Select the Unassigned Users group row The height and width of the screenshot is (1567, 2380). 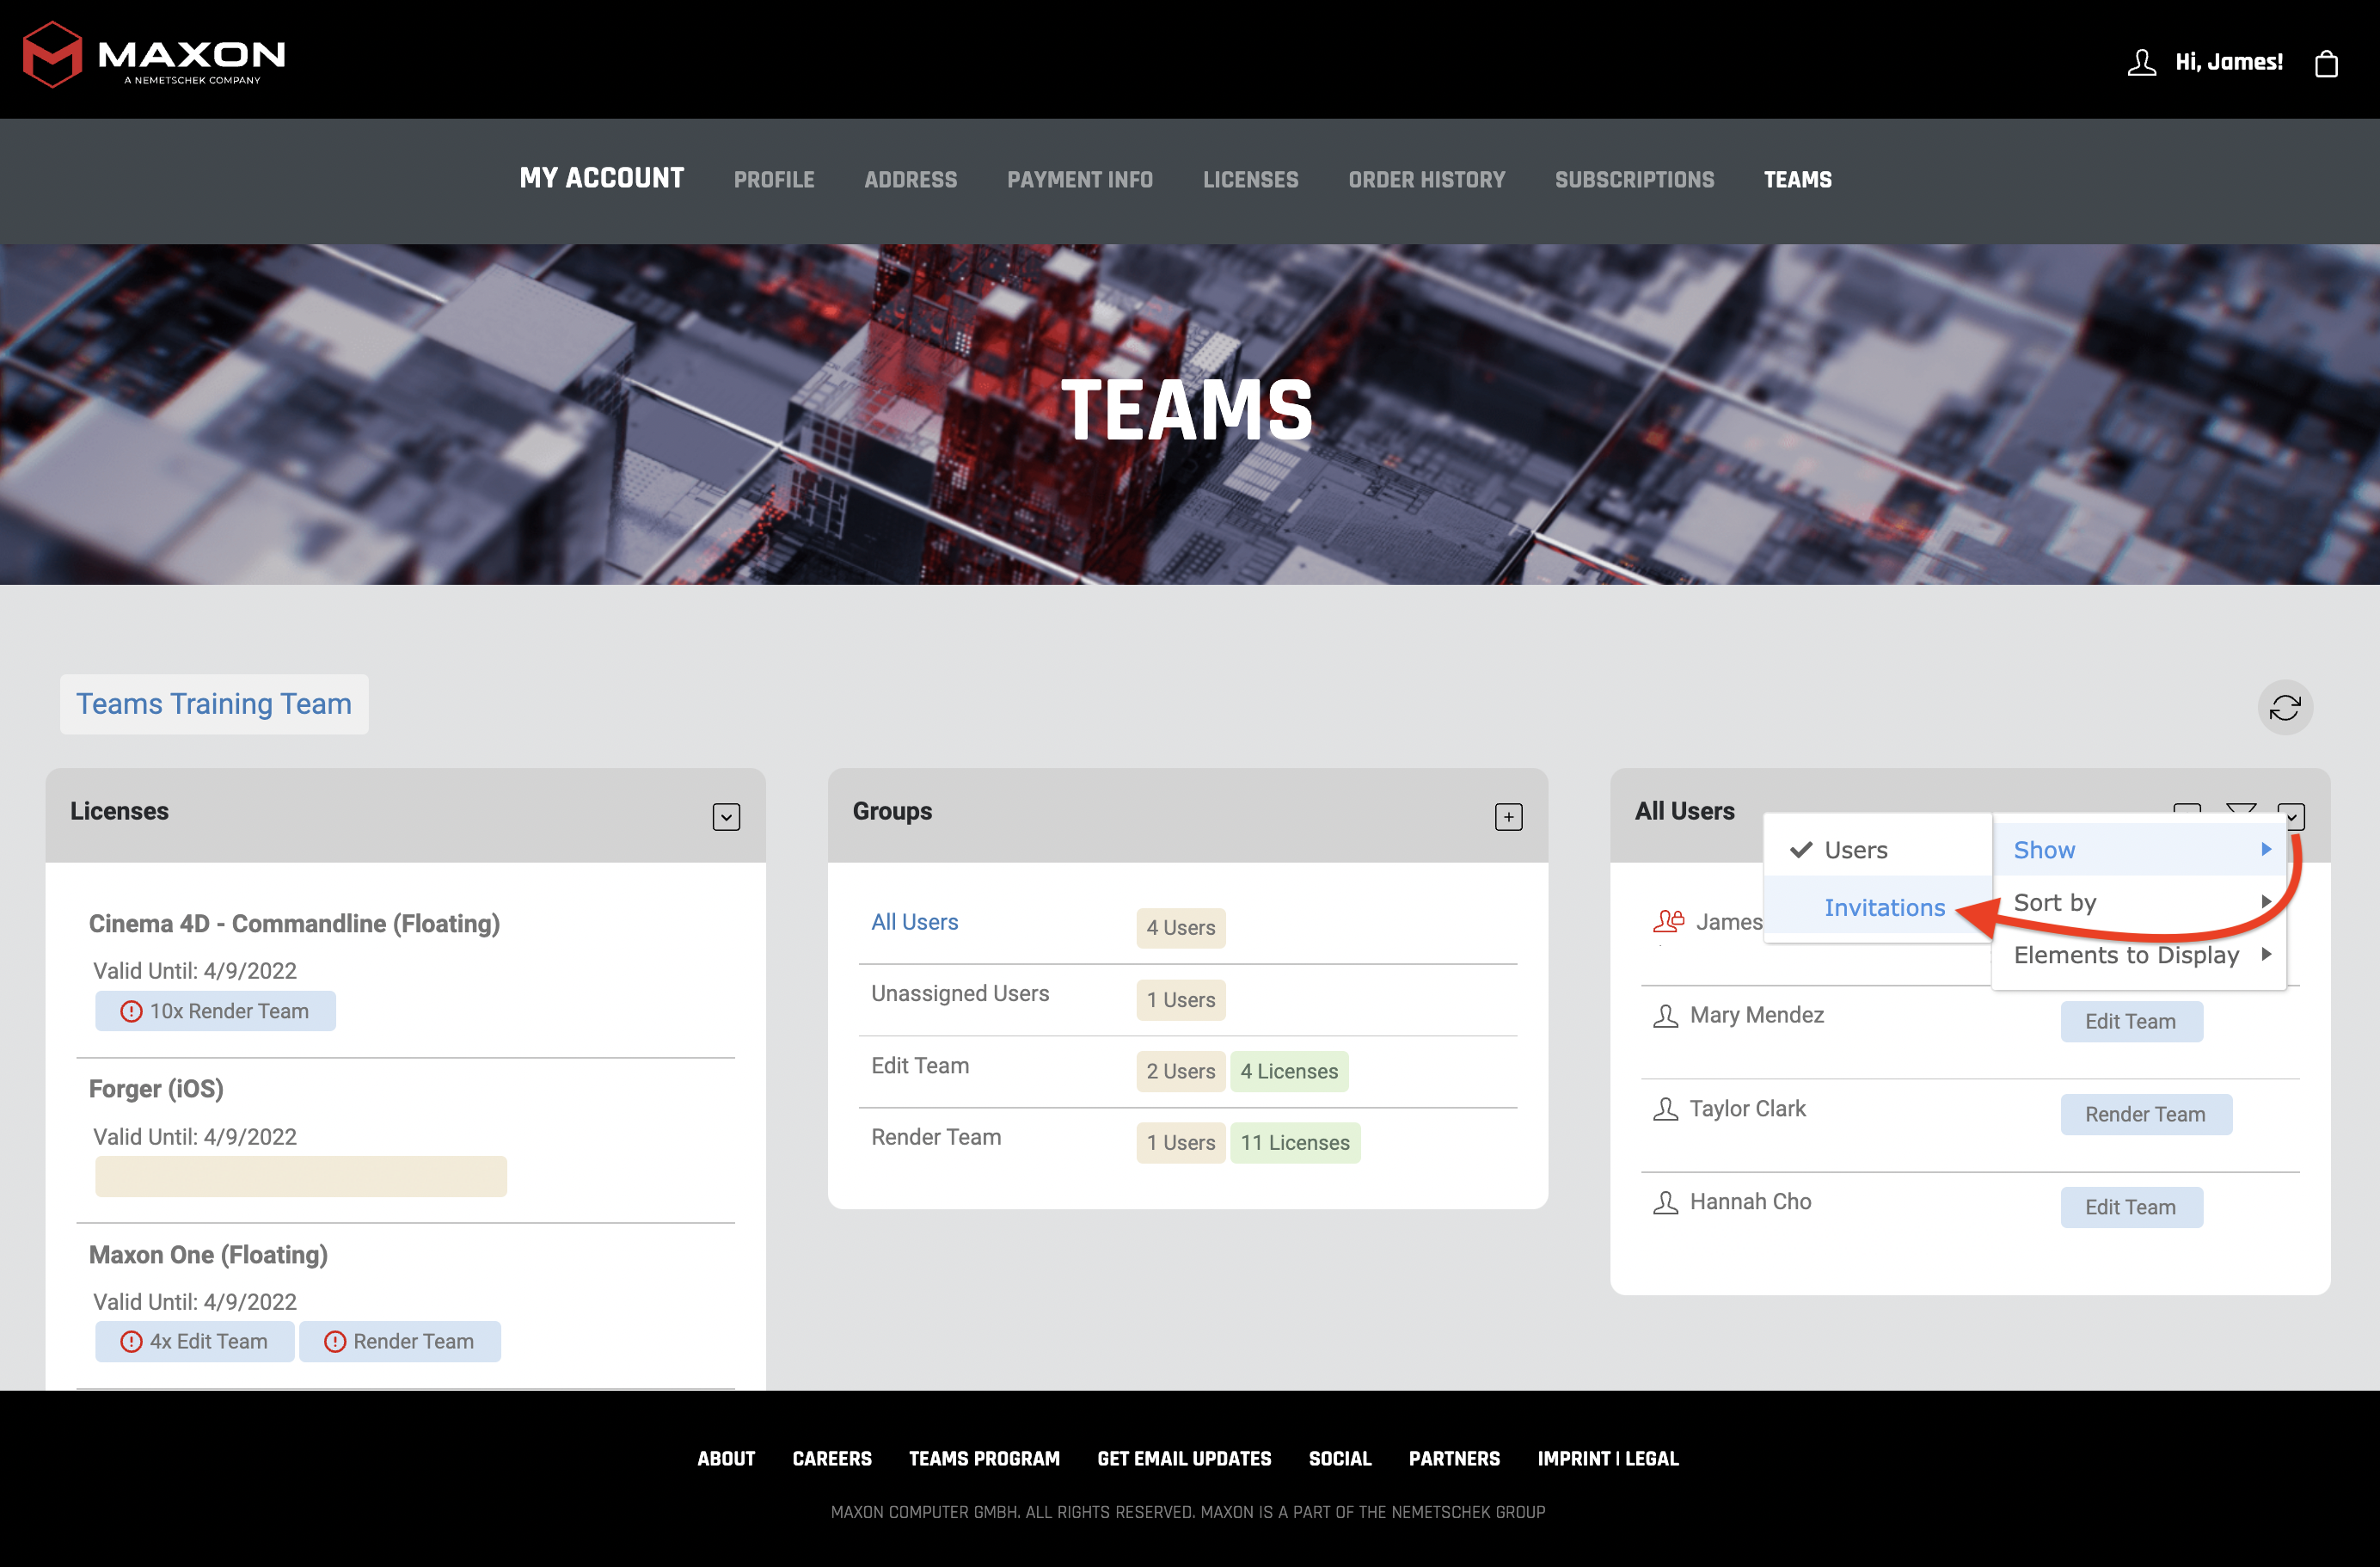click(x=1187, y=1000)
